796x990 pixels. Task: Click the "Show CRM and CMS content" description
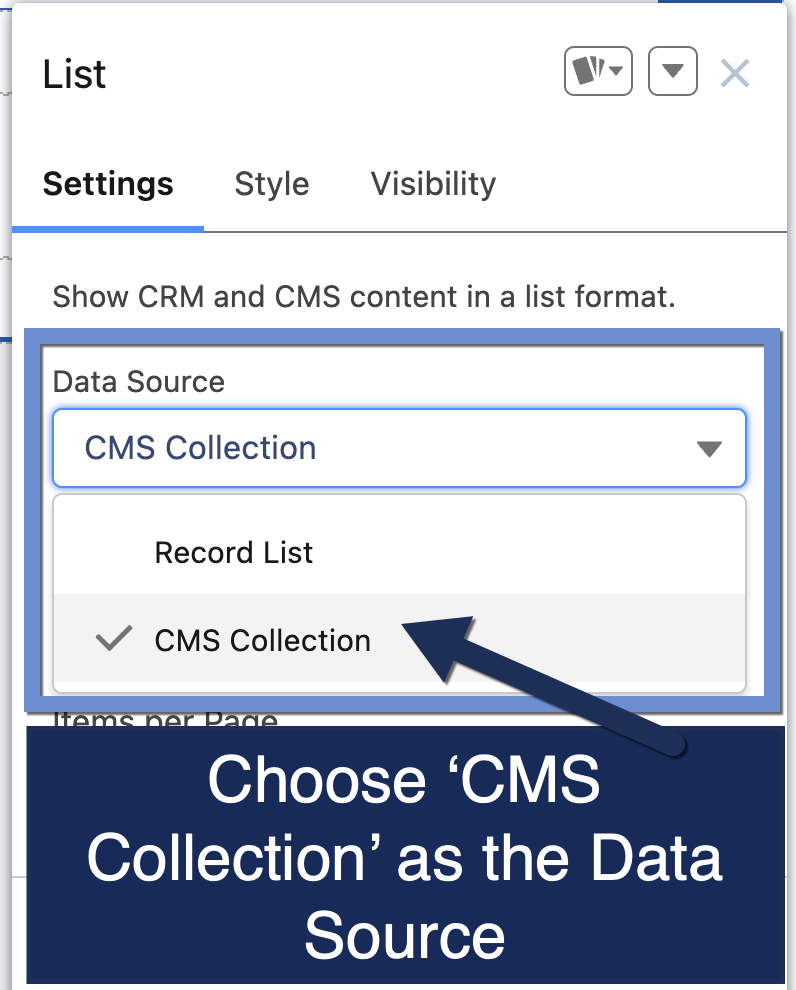click(364, 297)
